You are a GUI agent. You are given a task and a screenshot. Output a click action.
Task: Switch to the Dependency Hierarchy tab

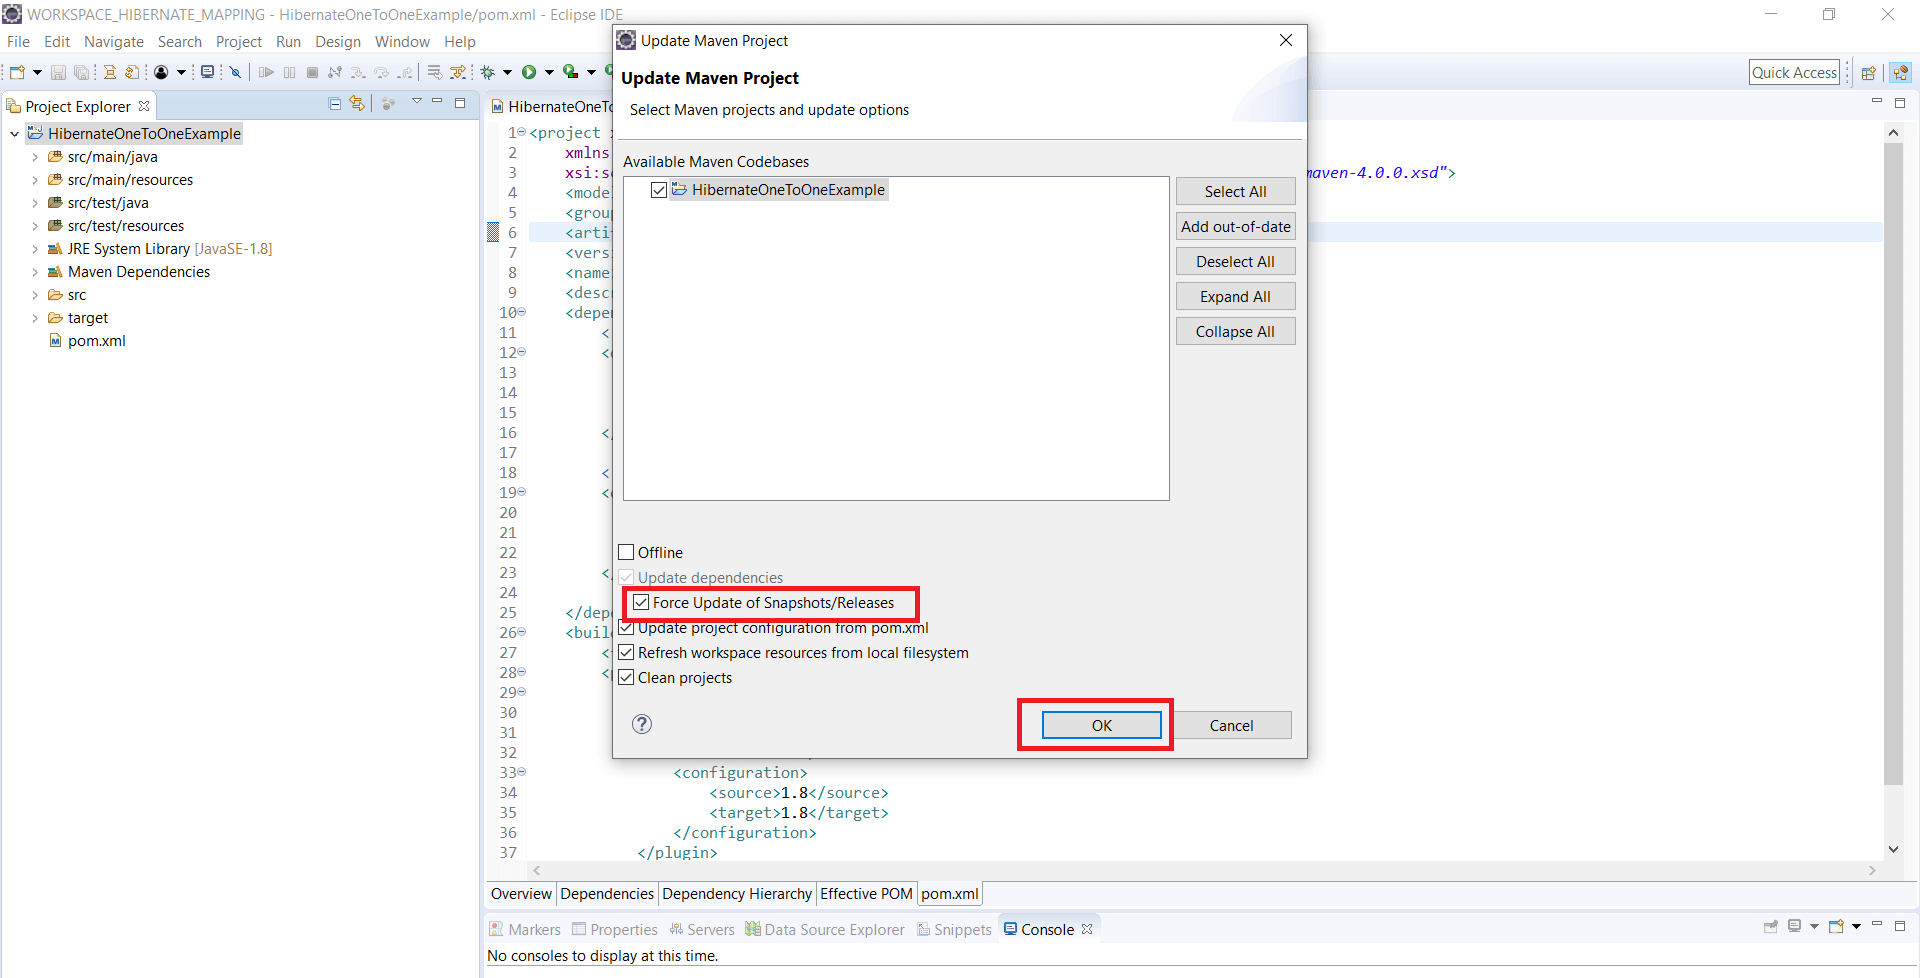click(x=737, y=894)
